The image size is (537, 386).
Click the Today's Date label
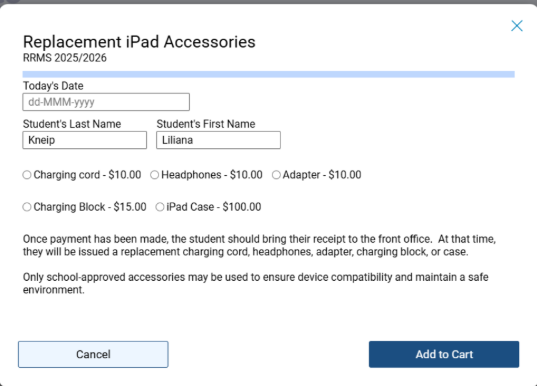53,86
